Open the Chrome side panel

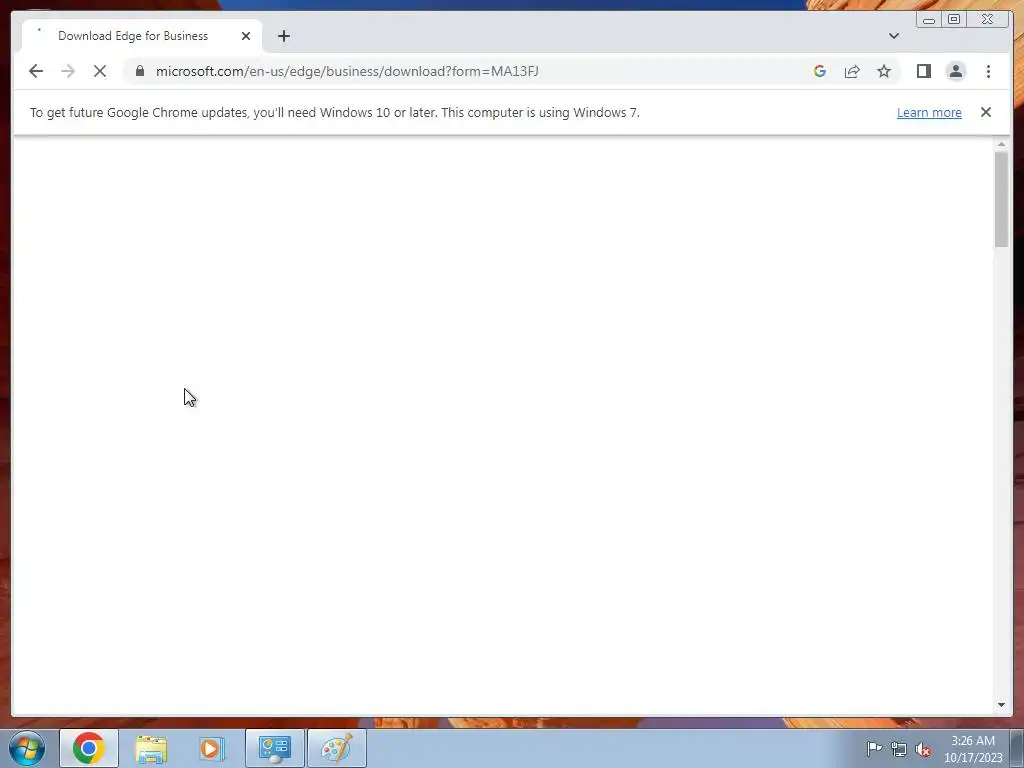(x=923, y=71)
